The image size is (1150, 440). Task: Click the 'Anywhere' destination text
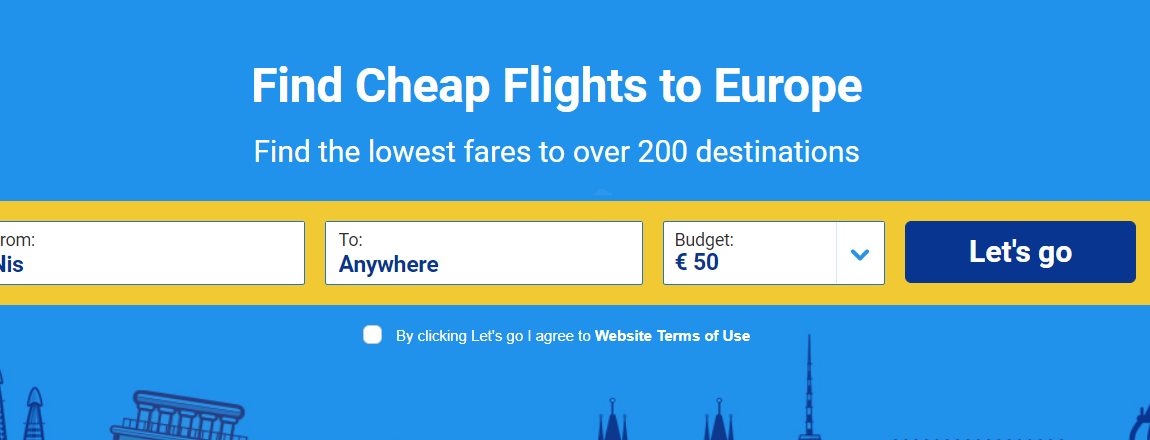pyautogui.click(x=389, y=264)
